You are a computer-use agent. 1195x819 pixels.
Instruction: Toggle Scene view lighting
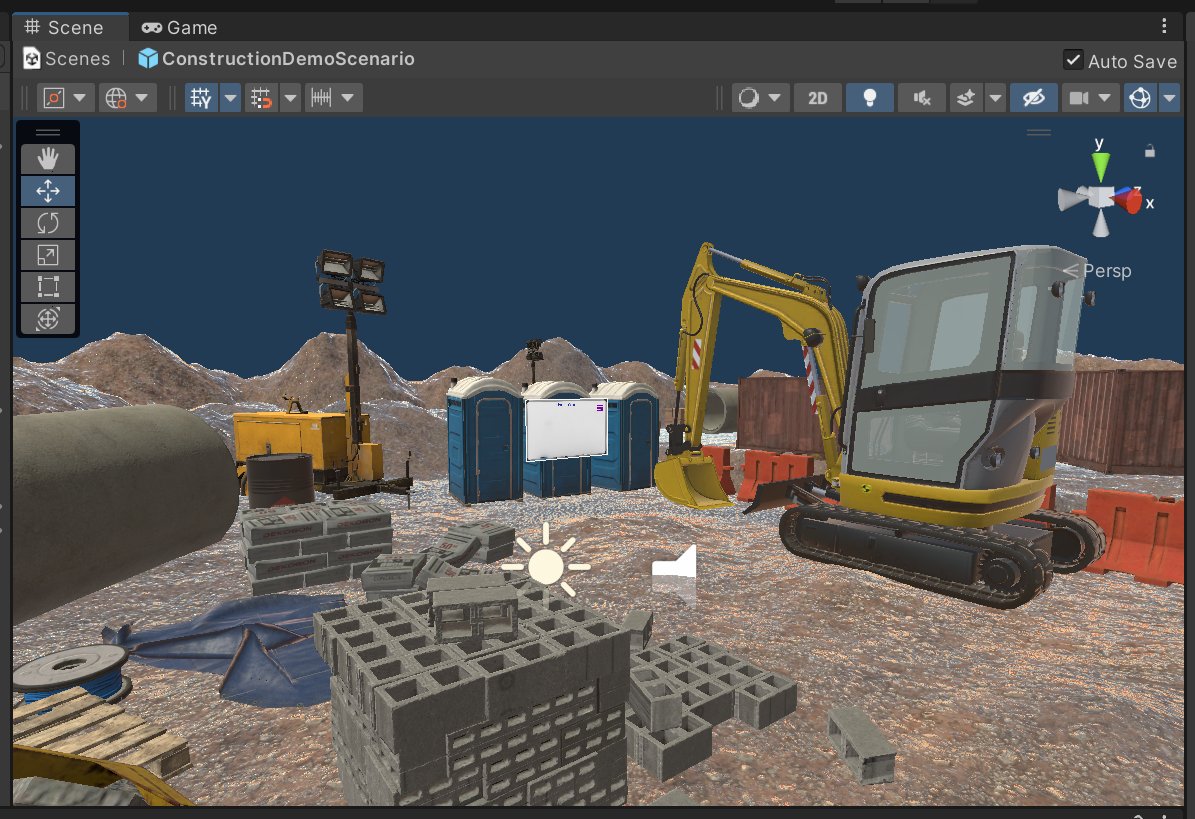pyautogui.click(x=869, y=97)
